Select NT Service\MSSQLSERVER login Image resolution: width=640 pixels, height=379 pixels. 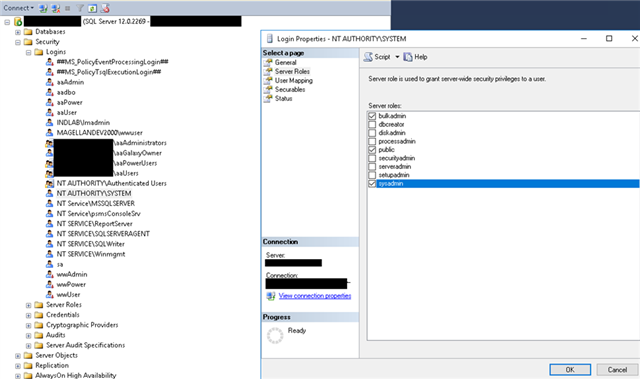pos(96,203)
